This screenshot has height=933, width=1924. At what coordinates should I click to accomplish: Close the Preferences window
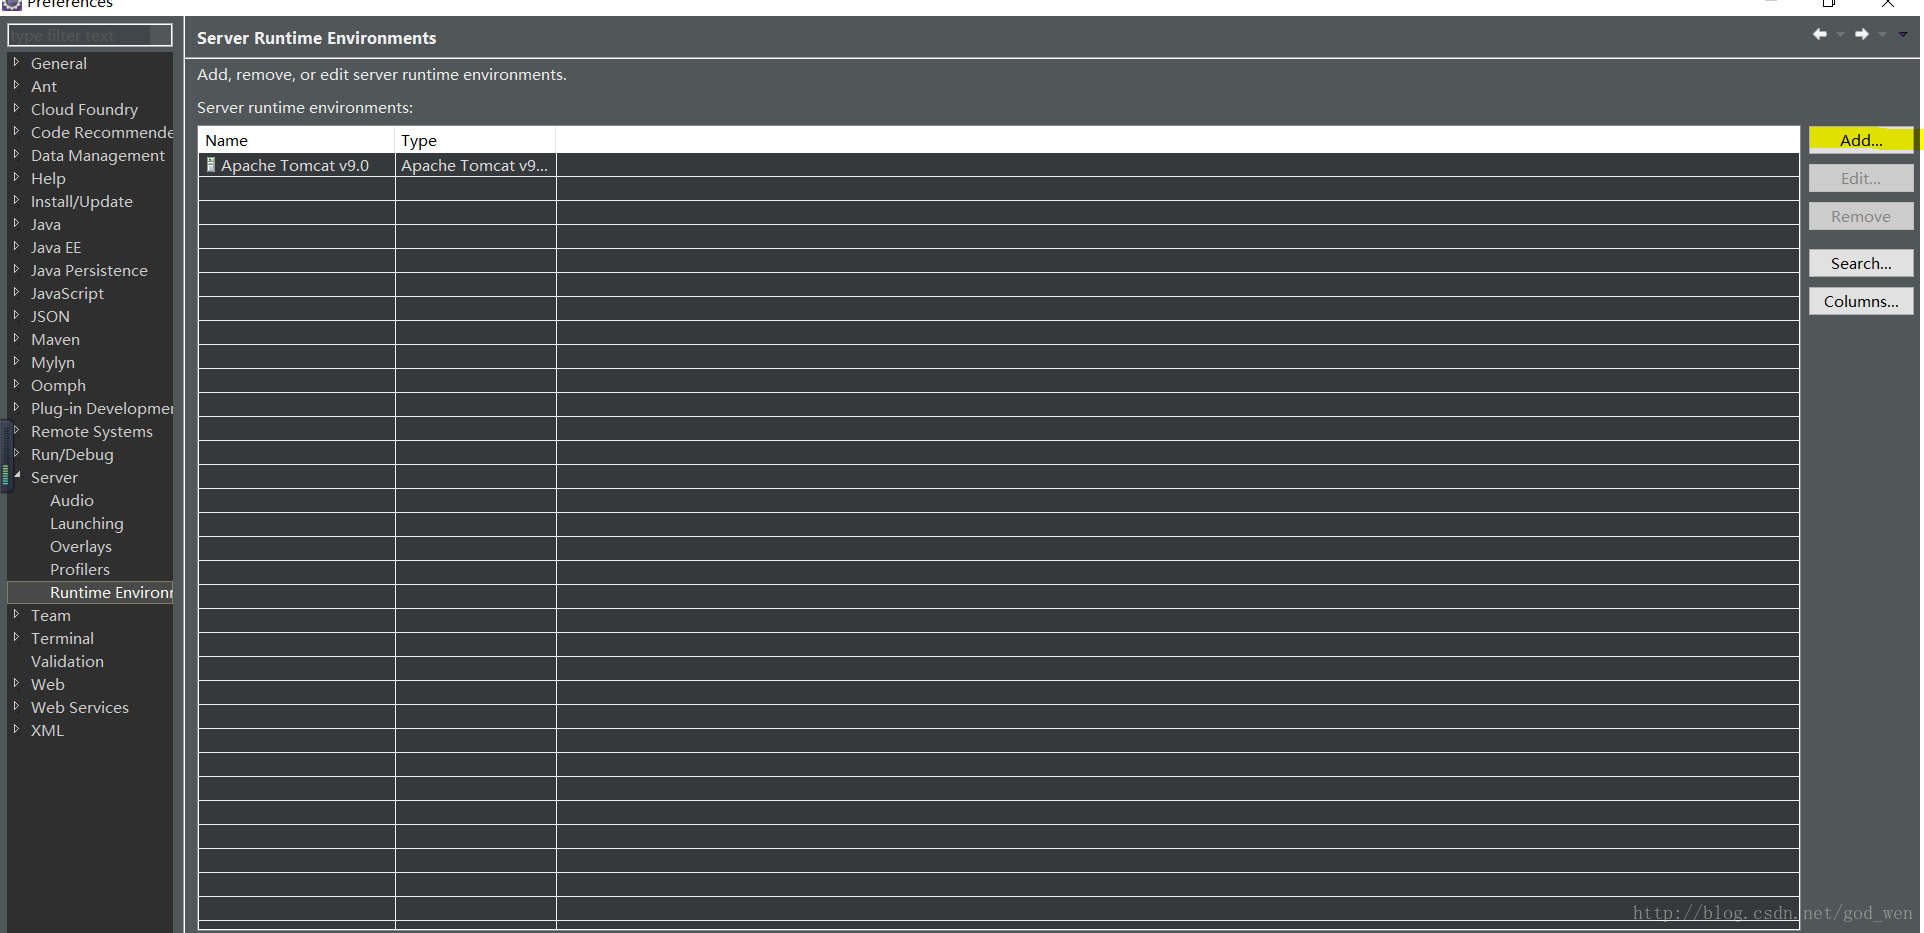tap(1888, 3)
